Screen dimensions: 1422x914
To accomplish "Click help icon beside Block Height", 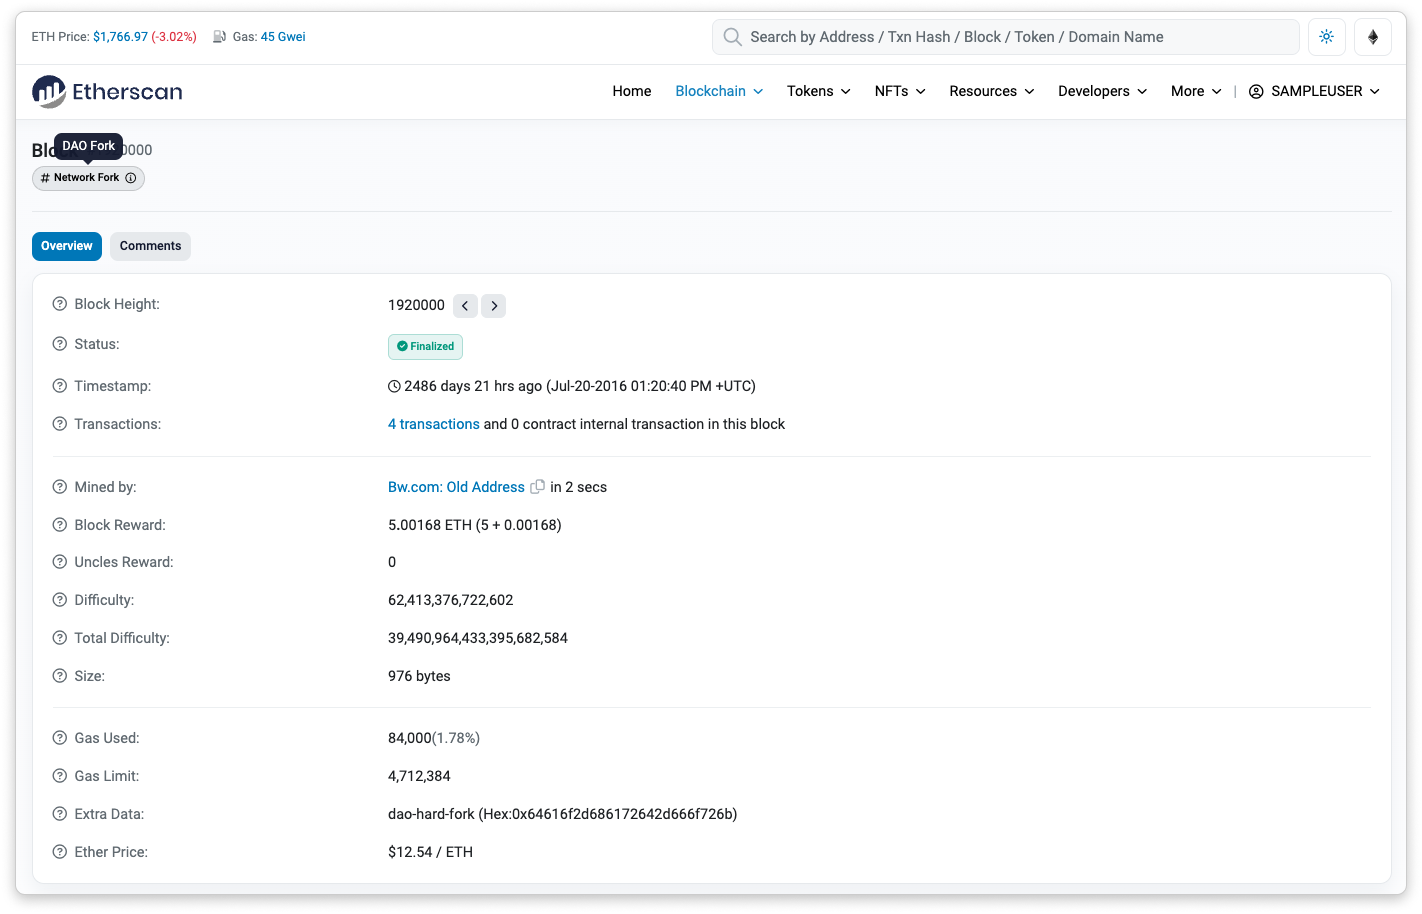I will 60,304.
